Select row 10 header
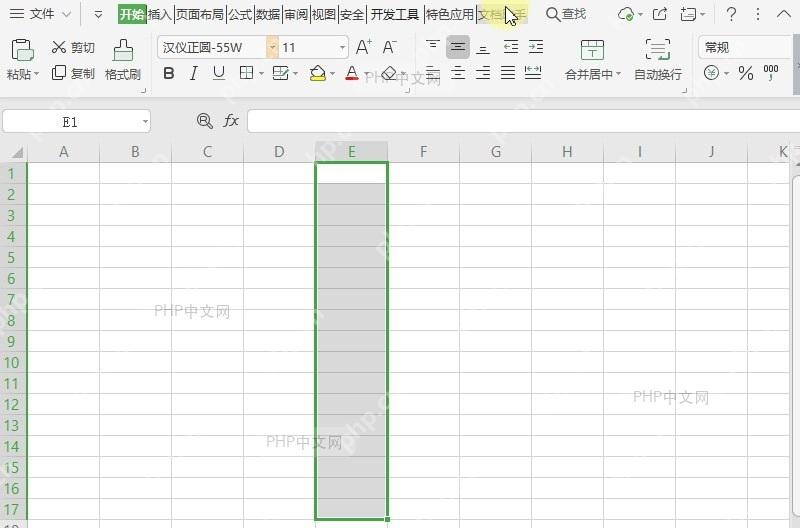The image size is (800, 528). [12, 363]
